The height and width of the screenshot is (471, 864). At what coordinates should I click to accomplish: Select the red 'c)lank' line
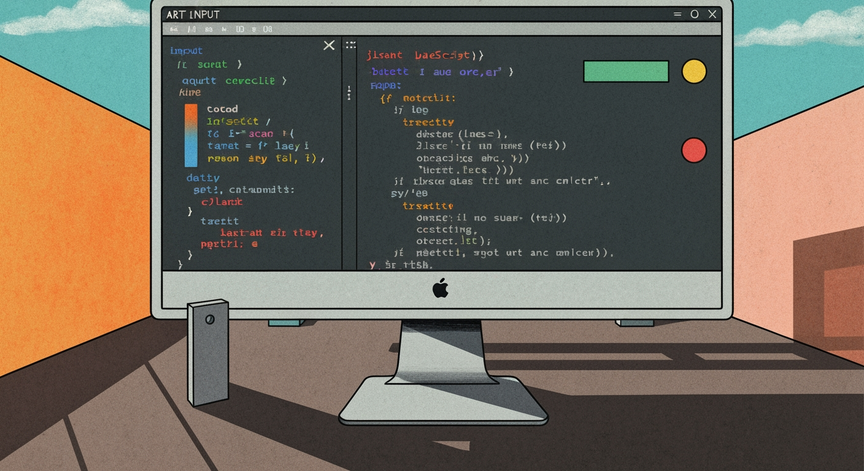(x=222, y=202)
